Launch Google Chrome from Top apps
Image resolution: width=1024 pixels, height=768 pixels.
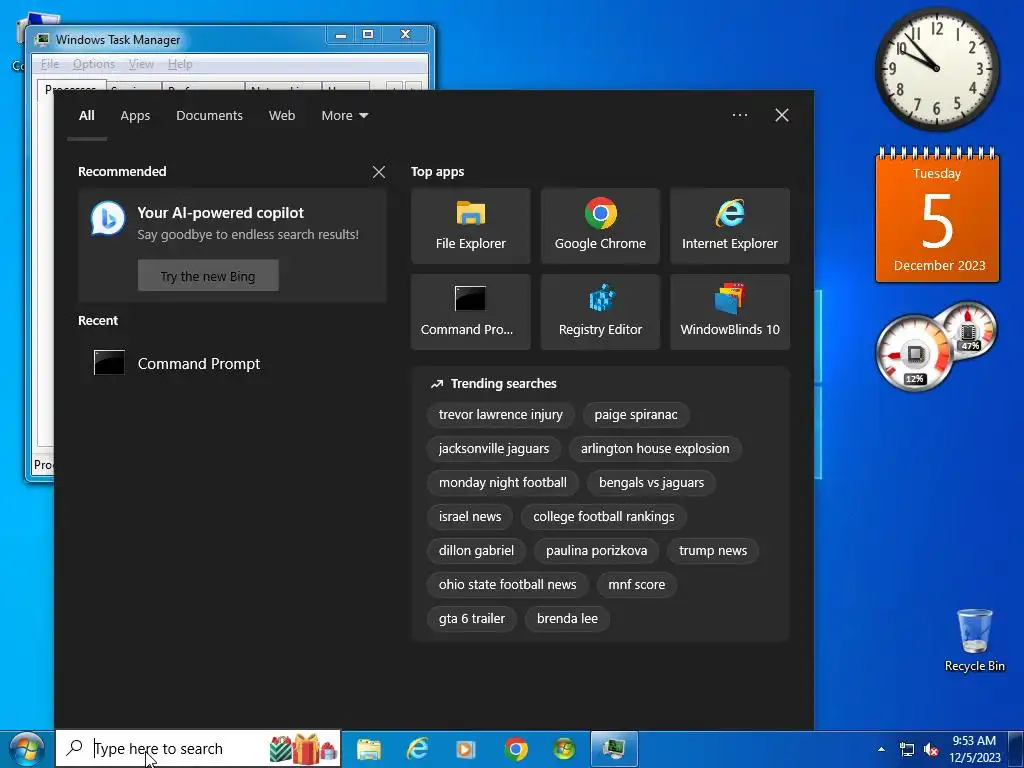tap(600, 226)
